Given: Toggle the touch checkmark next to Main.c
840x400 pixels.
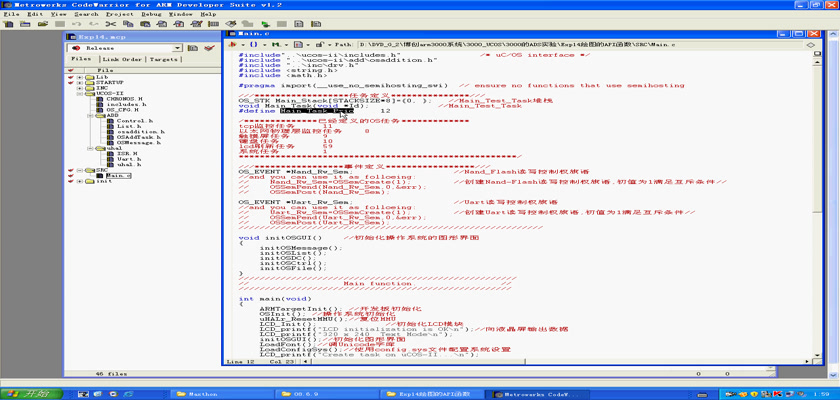Looking at the screenshot, I should tap(71, 176).
